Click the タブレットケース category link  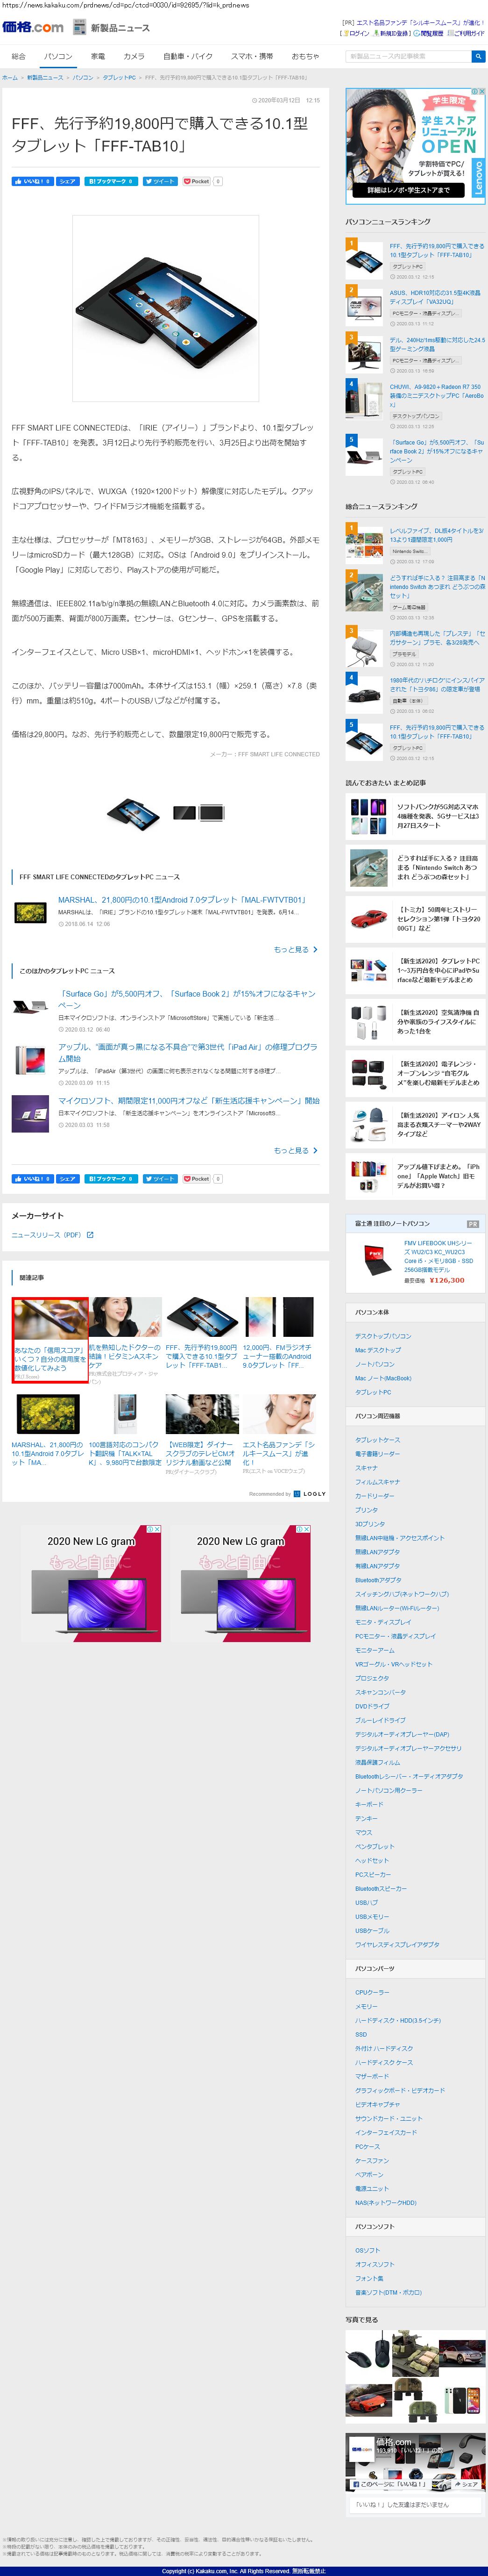tap(377, 1440)
